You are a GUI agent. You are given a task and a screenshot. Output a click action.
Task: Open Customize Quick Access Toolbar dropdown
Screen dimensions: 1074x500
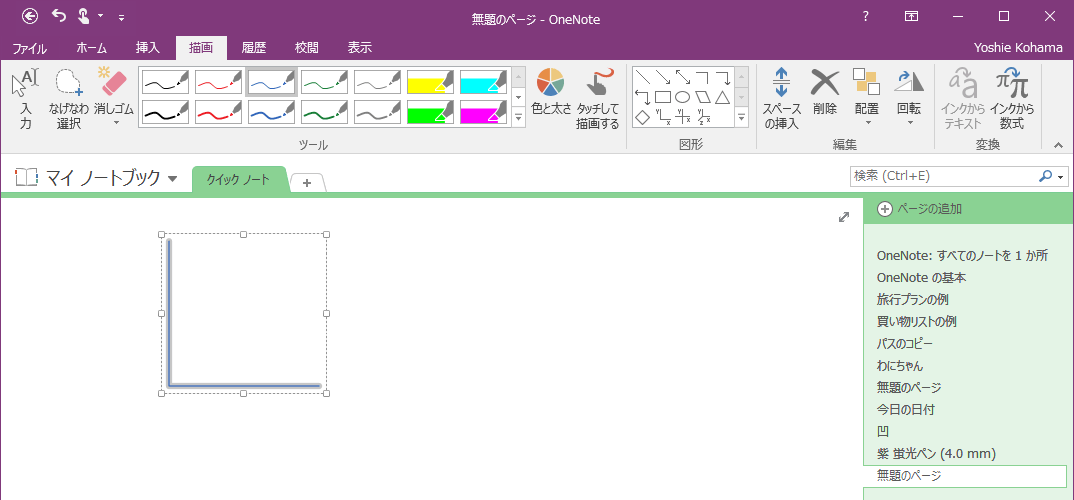point(121,16)
